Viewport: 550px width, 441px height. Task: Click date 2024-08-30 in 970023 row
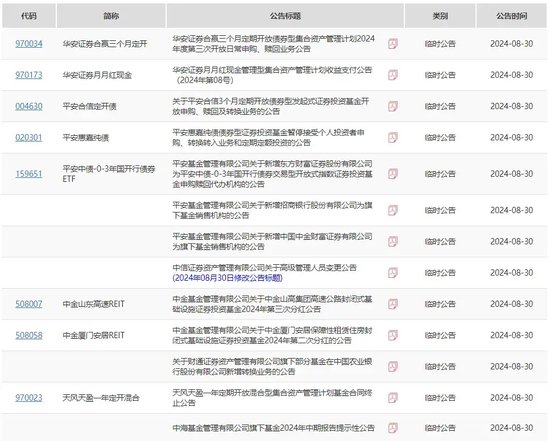[511, 398]
